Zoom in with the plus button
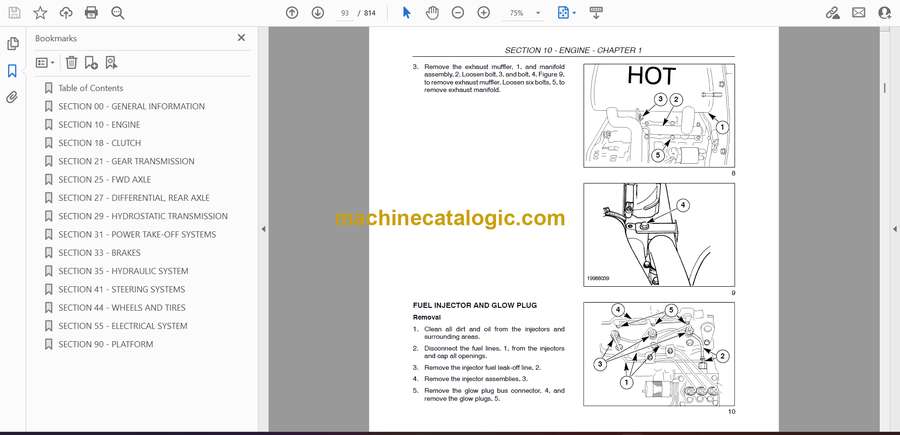This screenshot has height=435, width=900. pos(484,13)
